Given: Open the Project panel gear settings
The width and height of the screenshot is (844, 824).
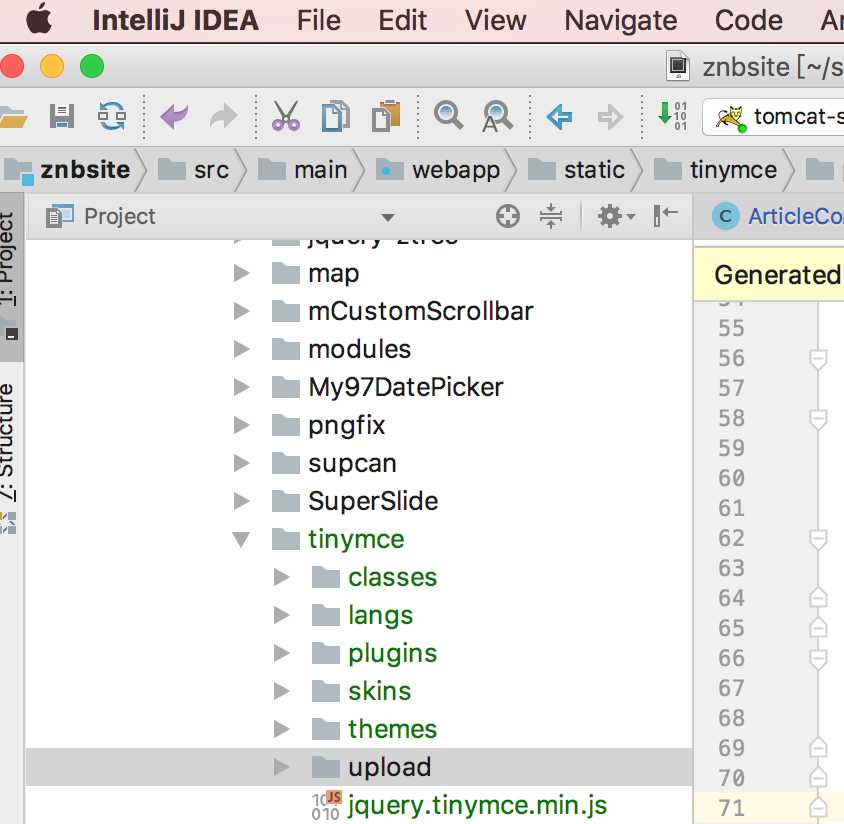Looking at the screenshot, I should coord(616,216).
